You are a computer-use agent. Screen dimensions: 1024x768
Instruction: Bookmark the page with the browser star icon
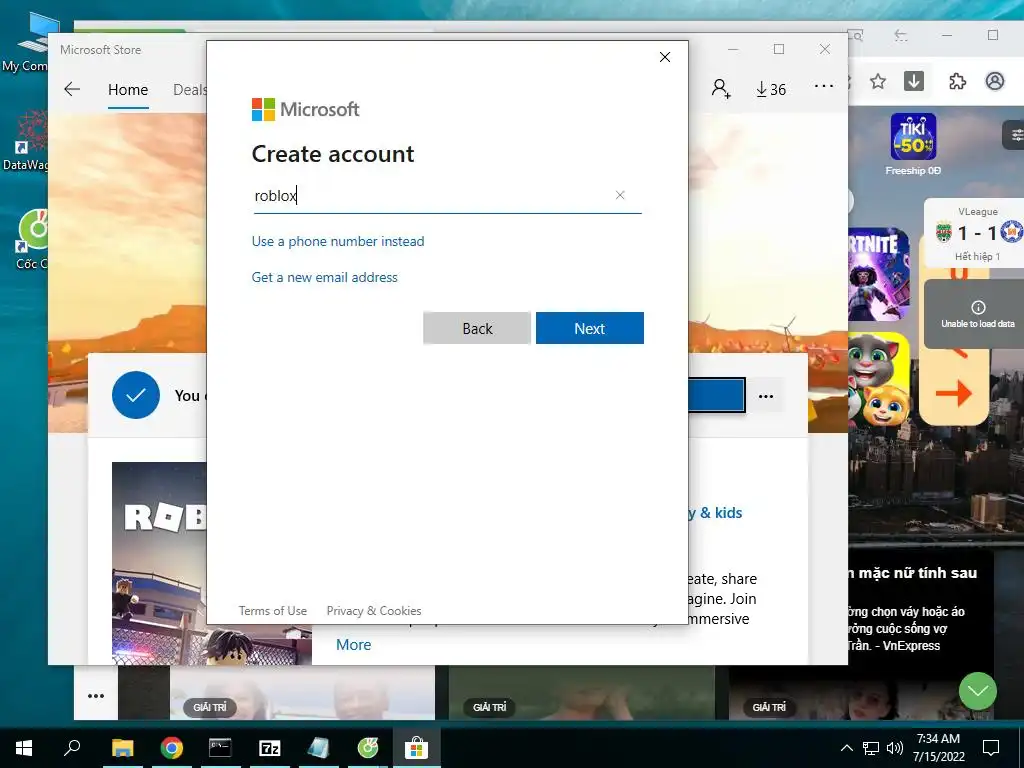(878, 82)
